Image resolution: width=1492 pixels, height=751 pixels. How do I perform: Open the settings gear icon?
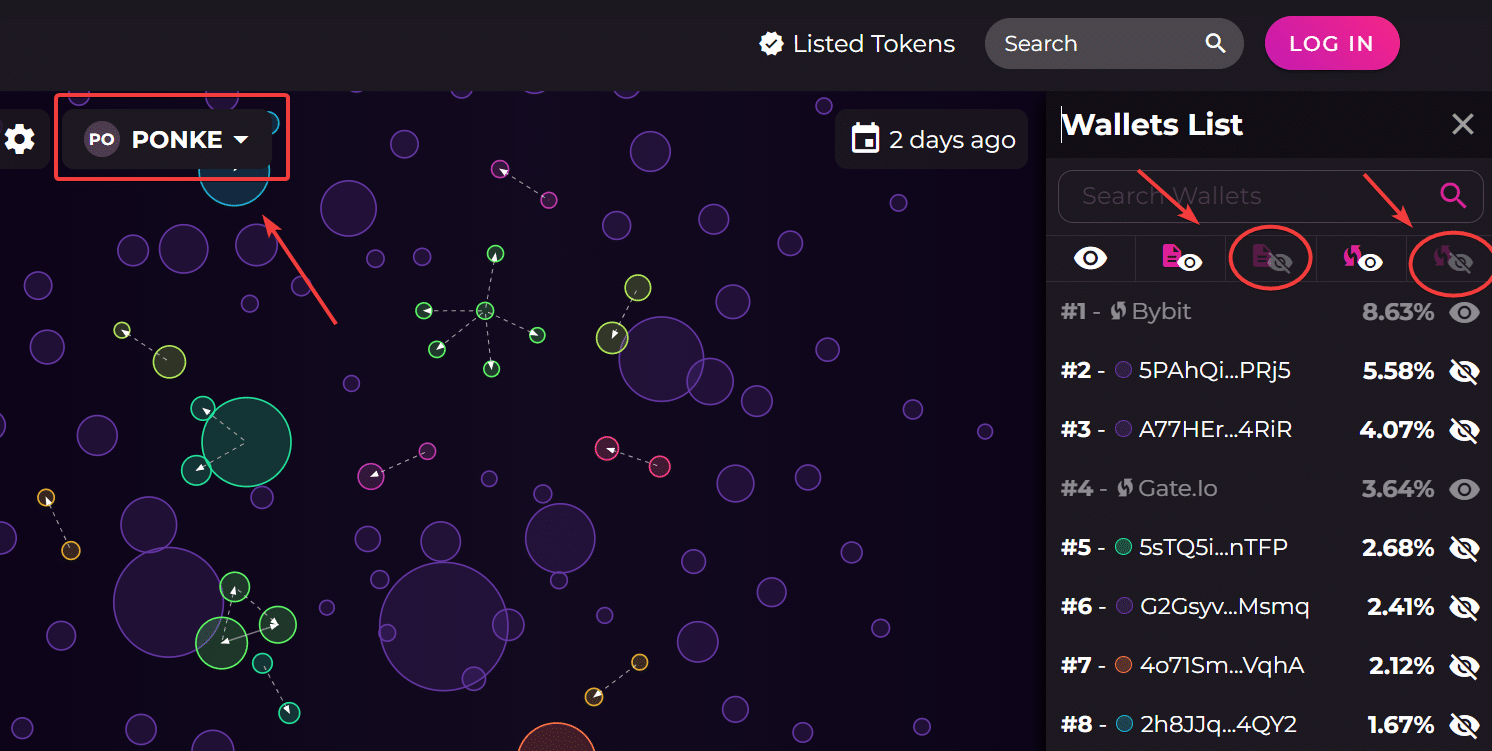pyautogui.click(x=19, y=139)
